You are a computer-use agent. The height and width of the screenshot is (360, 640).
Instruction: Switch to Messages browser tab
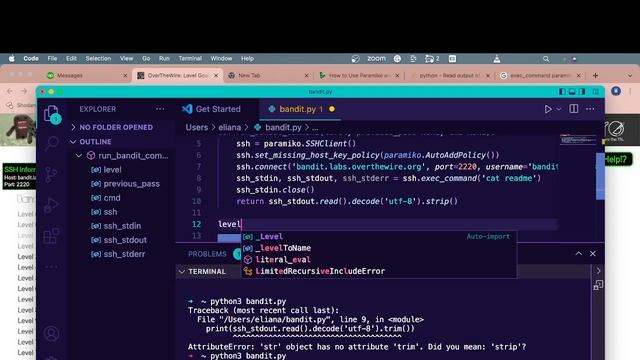[87, 76]
